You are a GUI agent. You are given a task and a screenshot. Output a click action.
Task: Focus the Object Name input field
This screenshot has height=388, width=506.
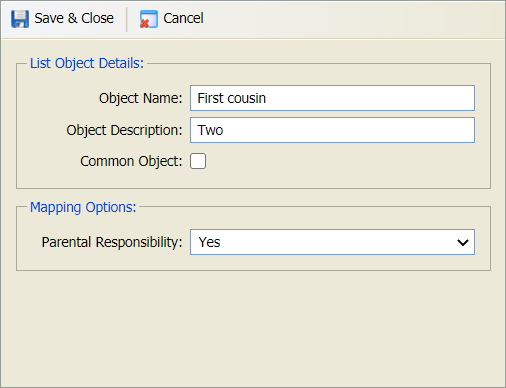coord(332,98)
